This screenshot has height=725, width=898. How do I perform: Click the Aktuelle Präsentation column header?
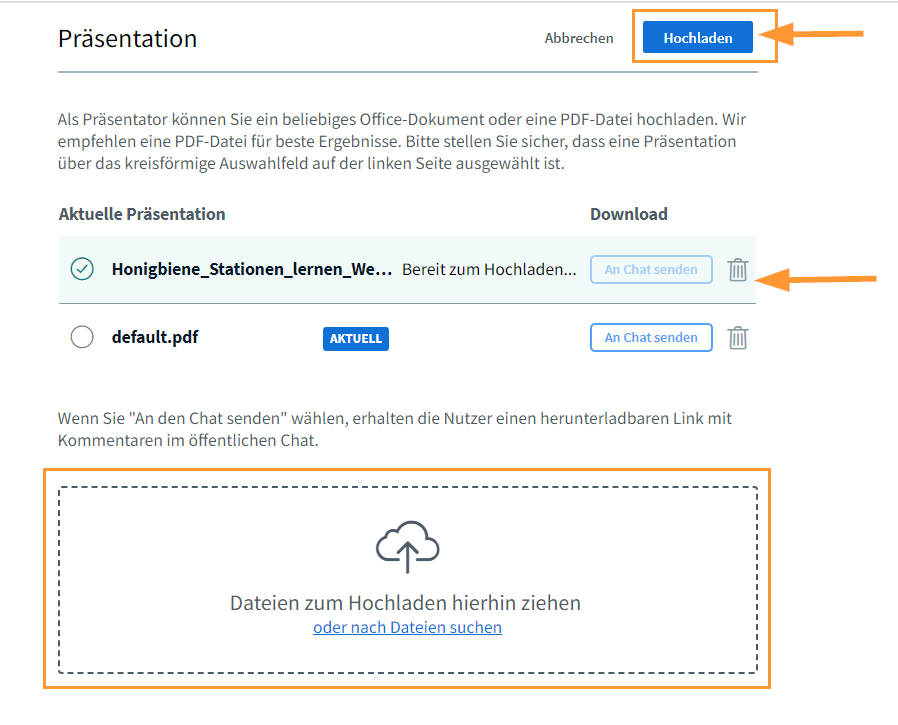pos(142,214)
